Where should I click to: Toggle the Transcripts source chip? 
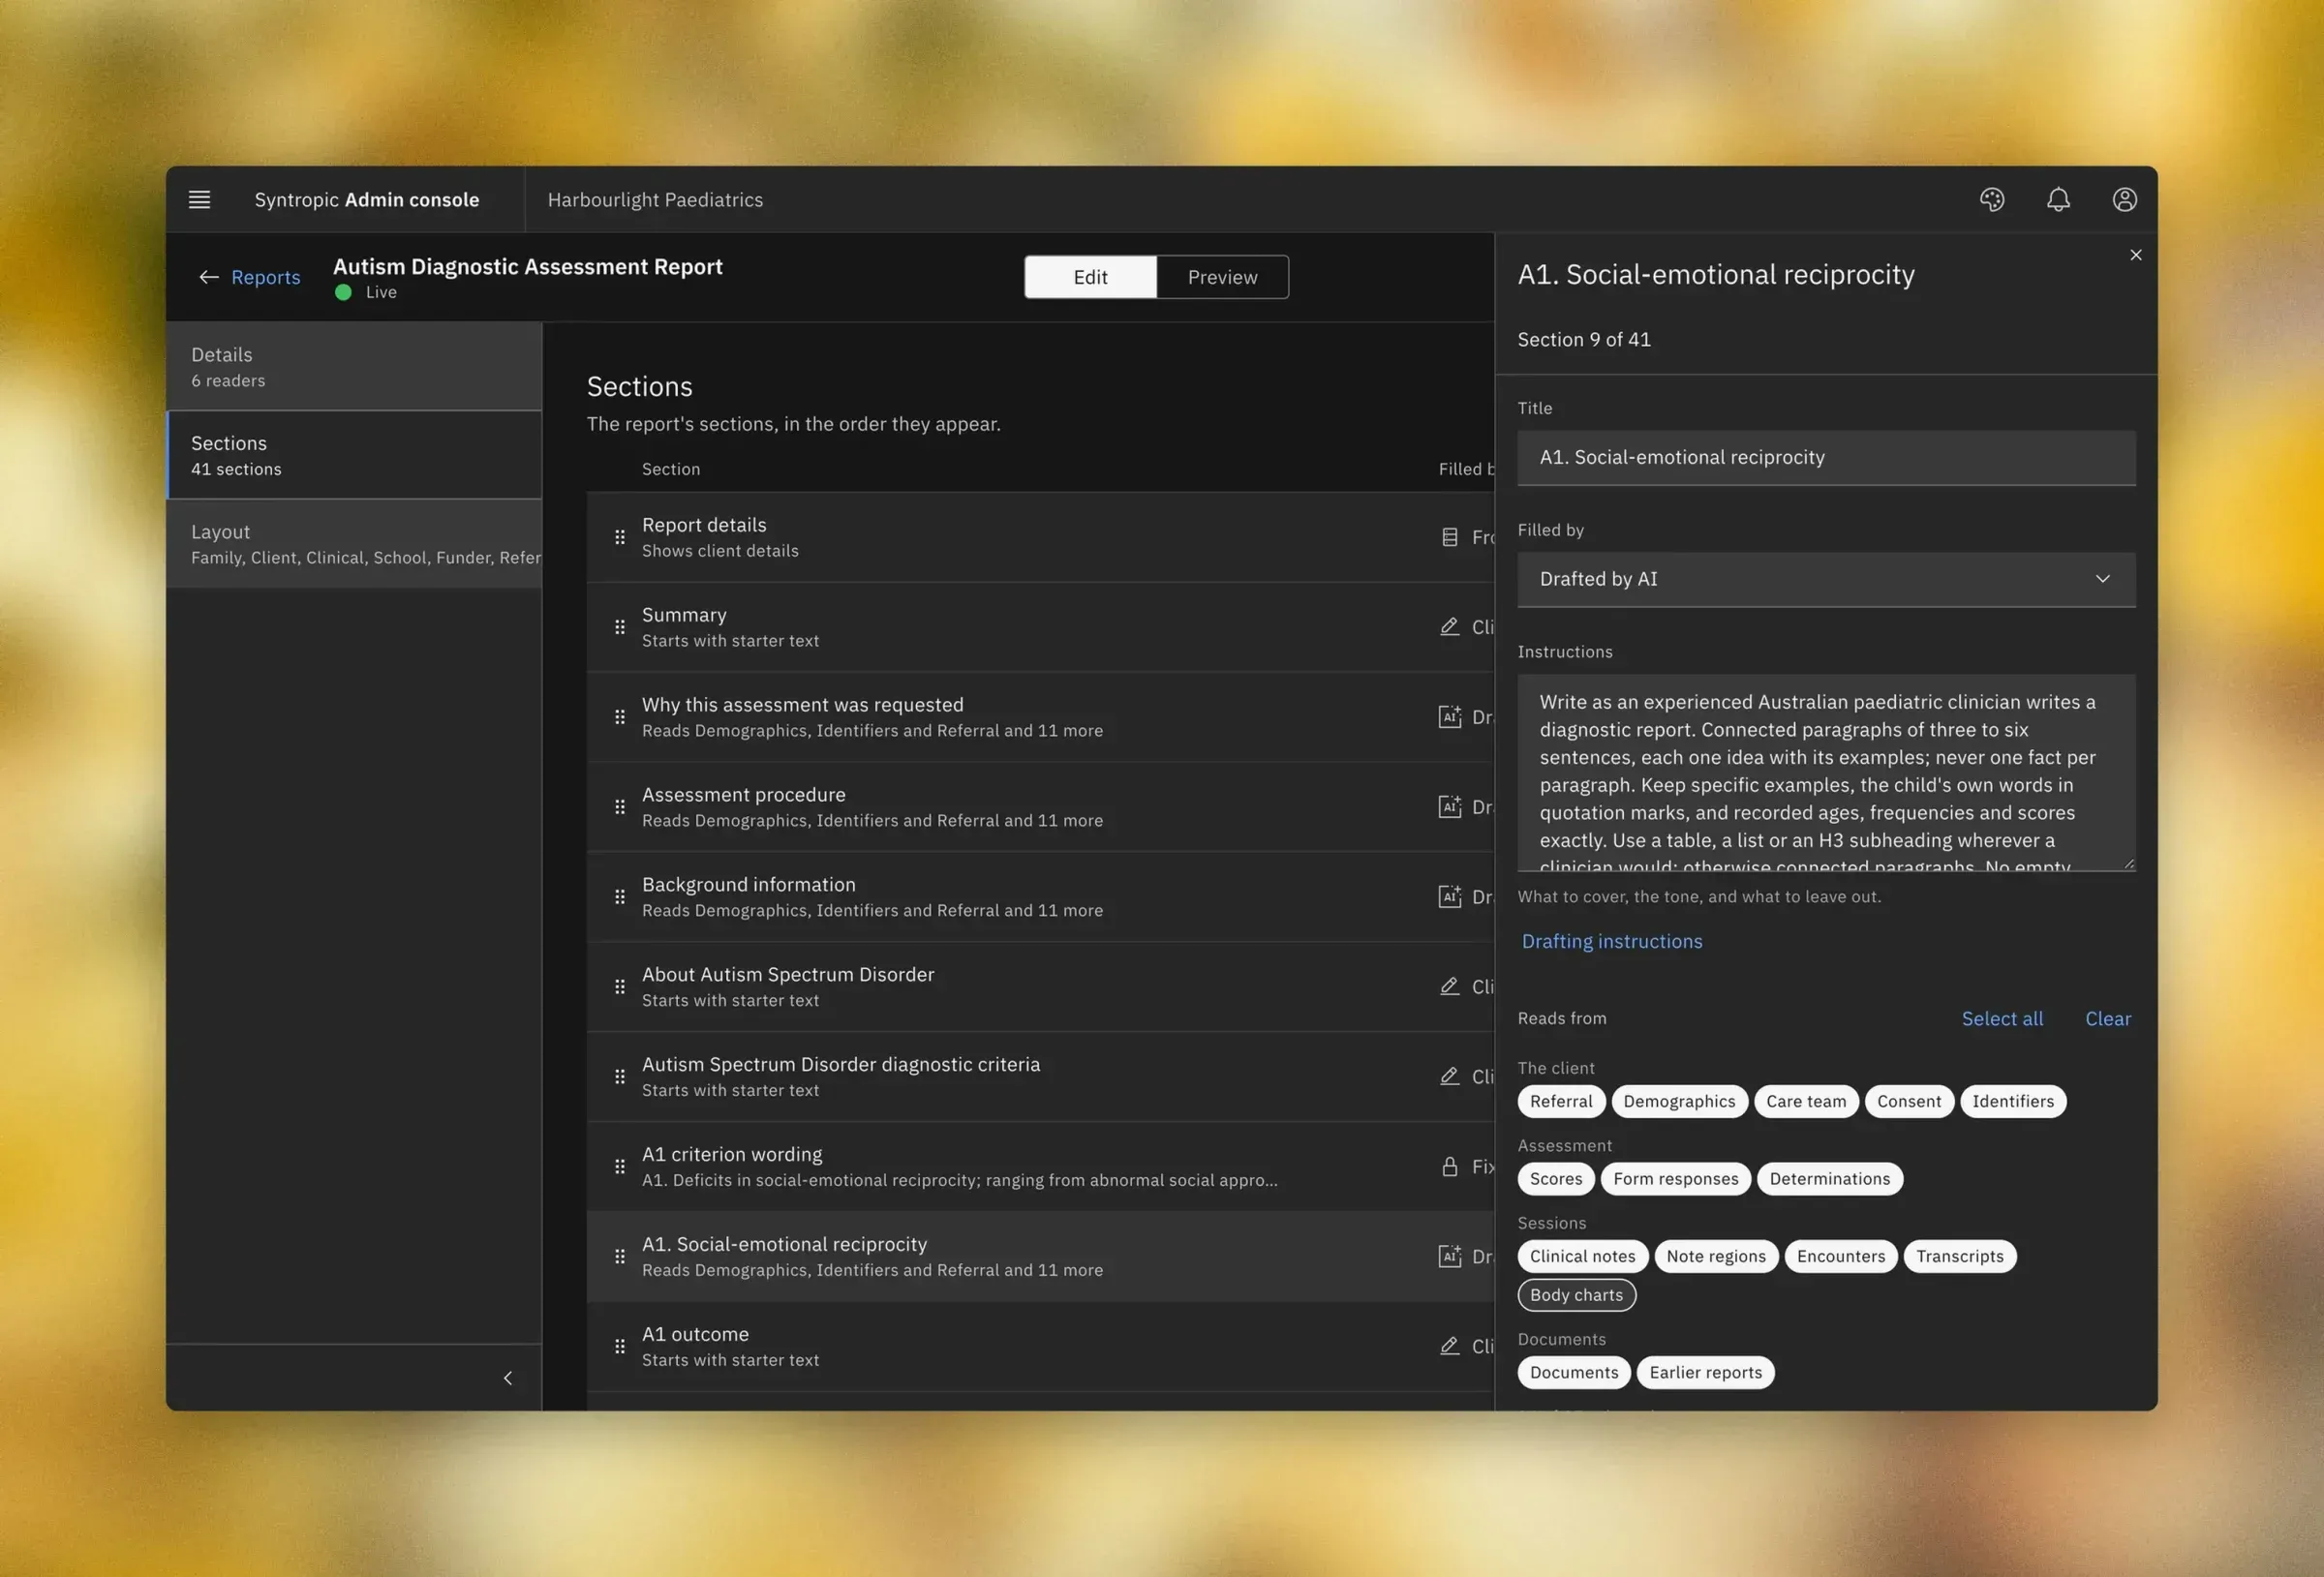click(x=1959, y=1256)
